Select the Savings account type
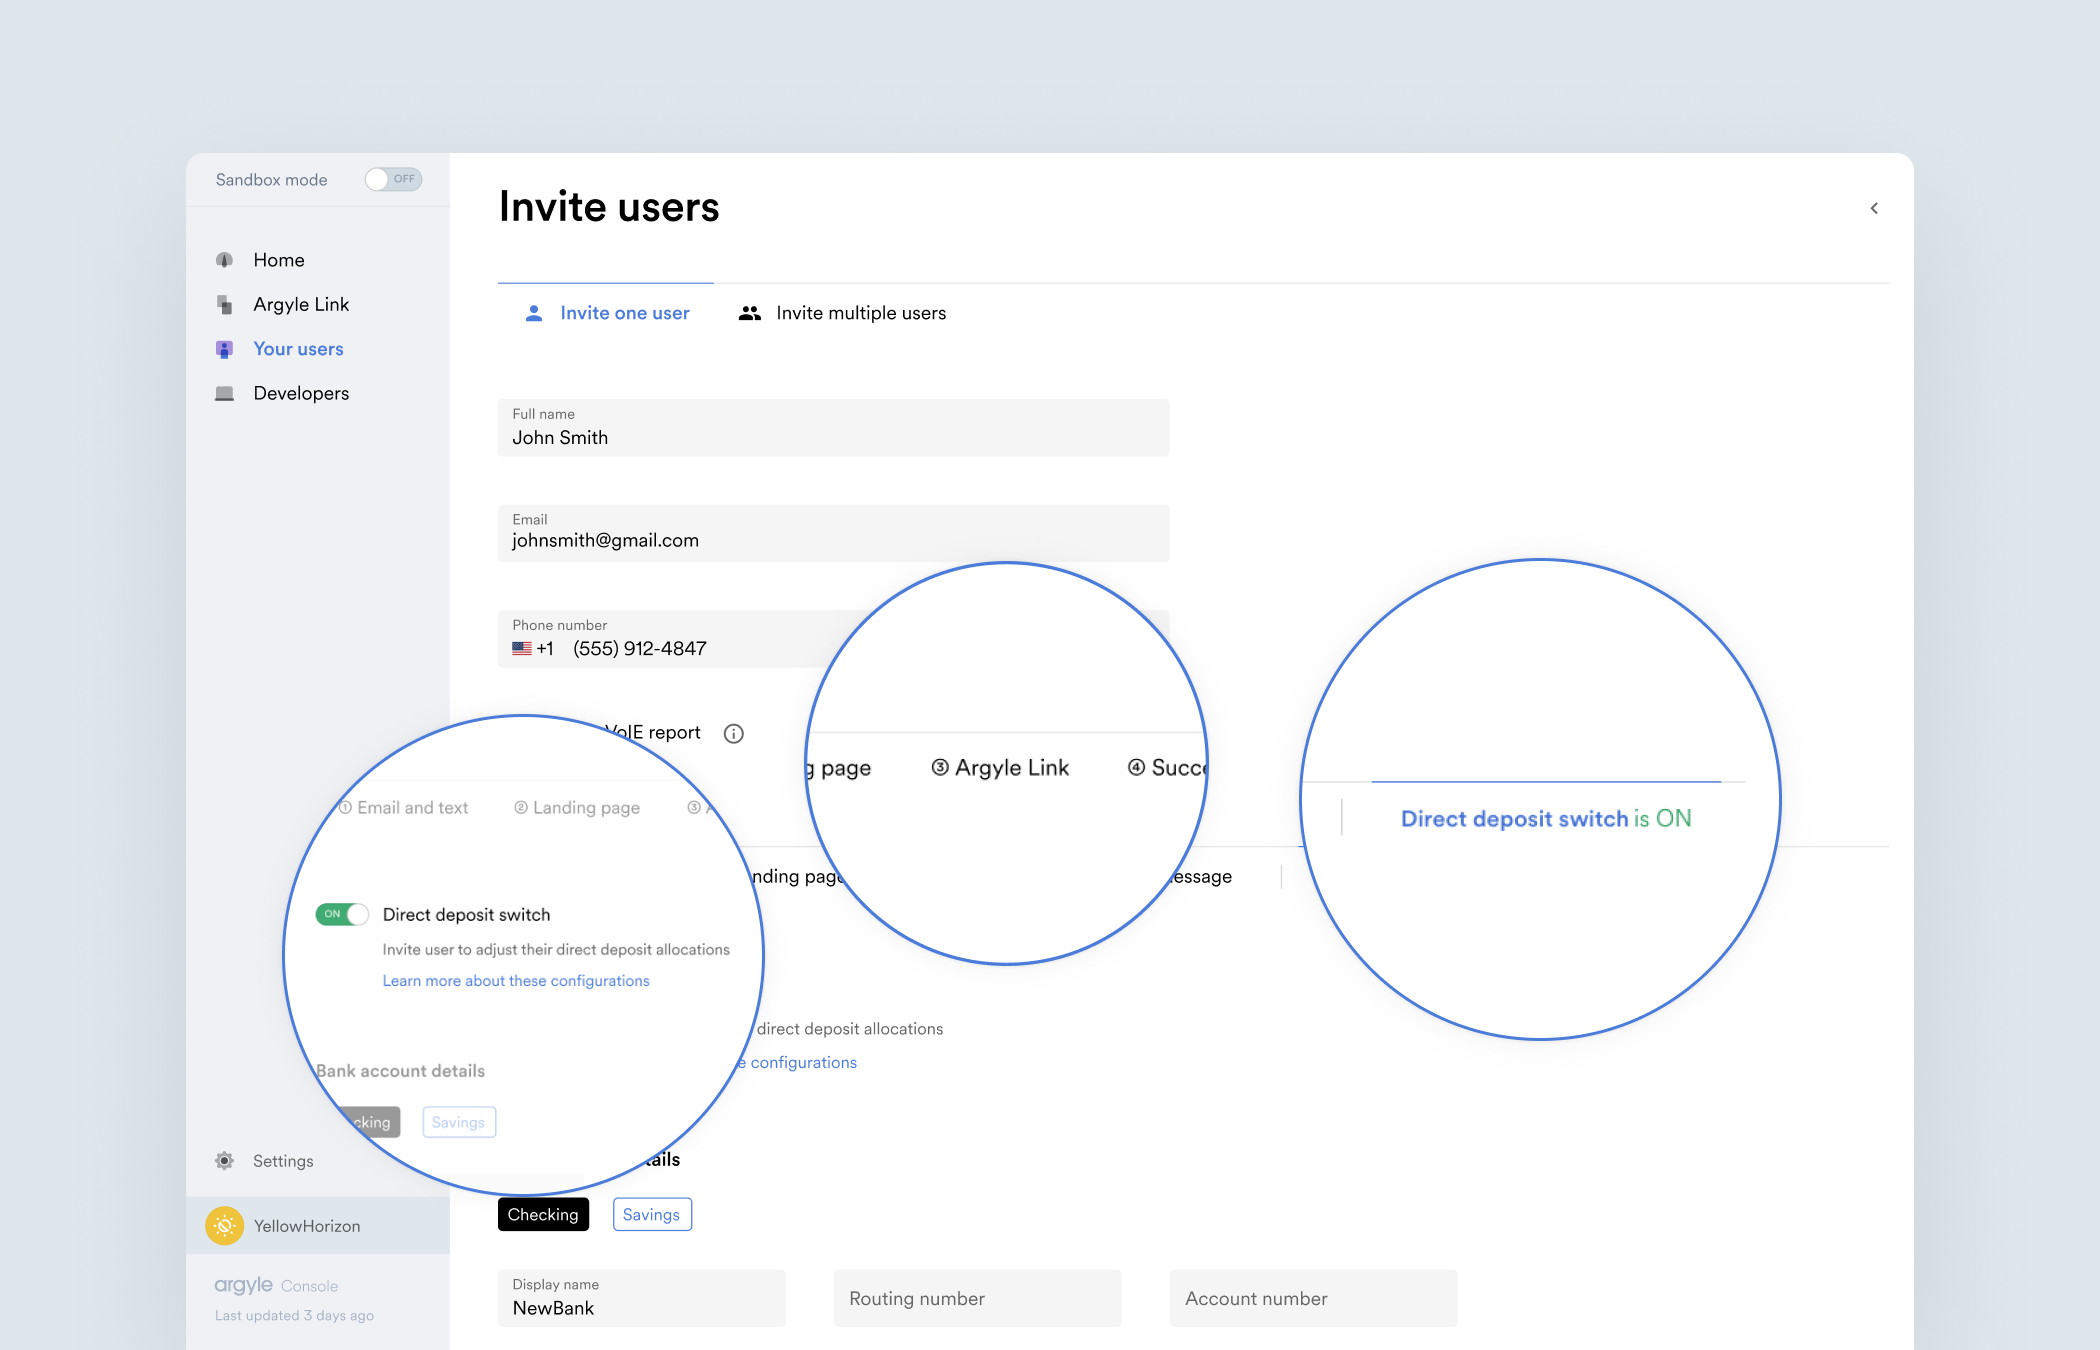 651,1215
